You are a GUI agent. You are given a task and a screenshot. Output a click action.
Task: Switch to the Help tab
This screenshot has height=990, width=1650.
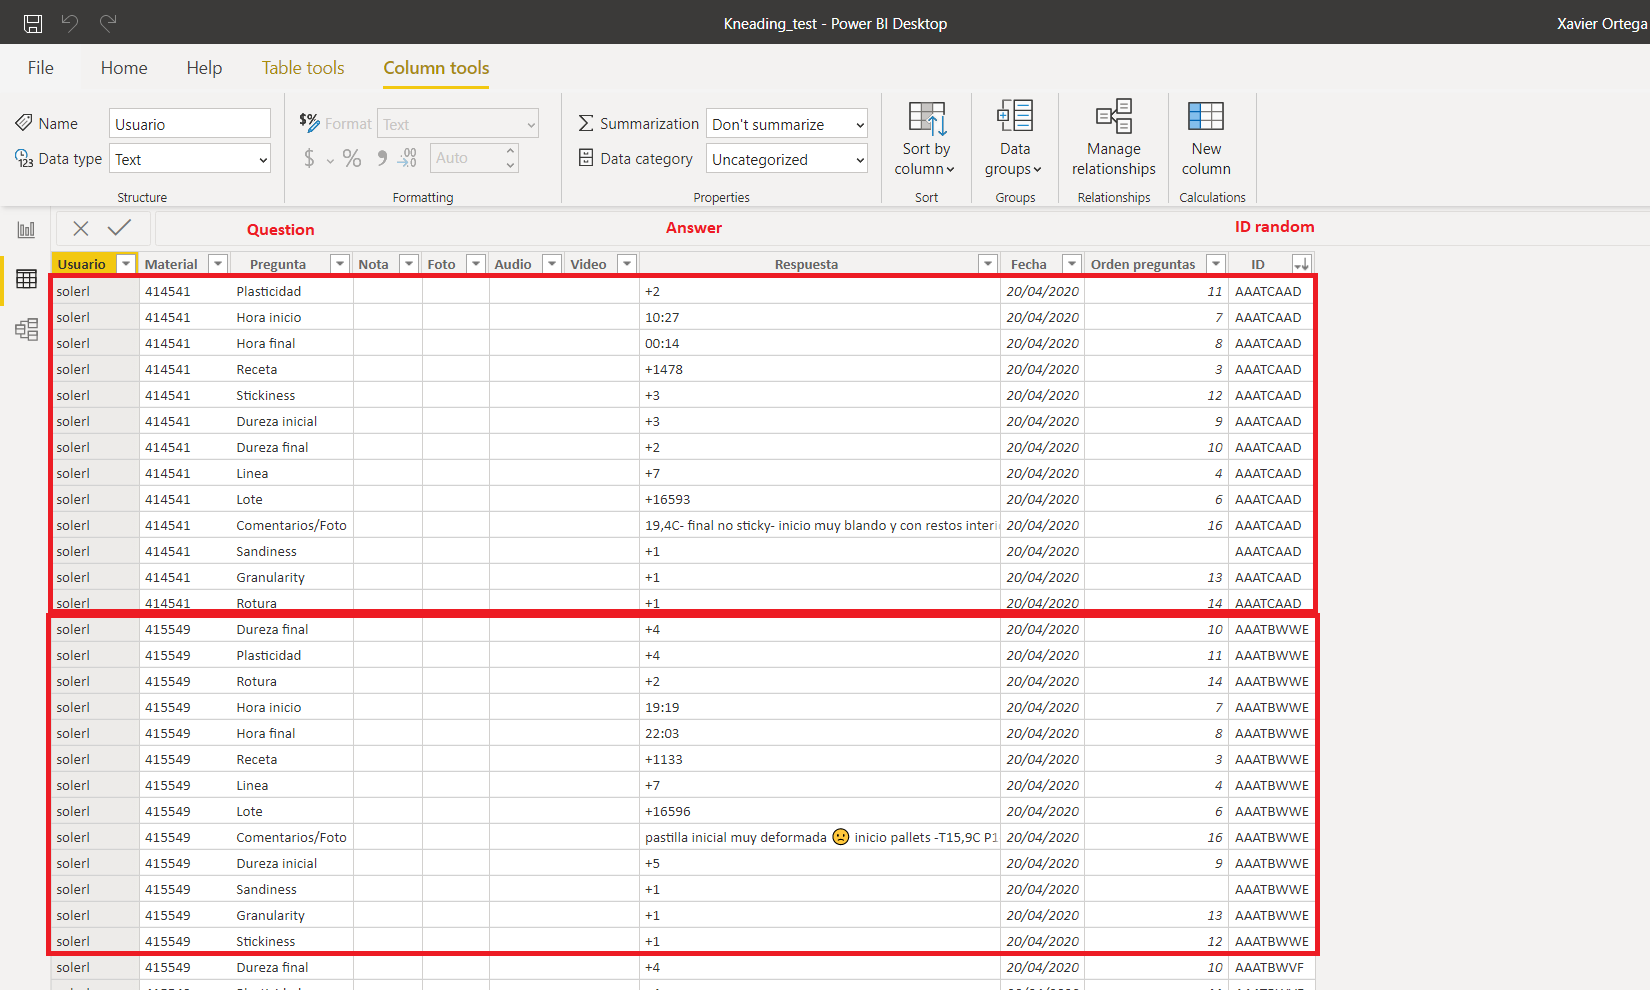[x=204, y=68]
